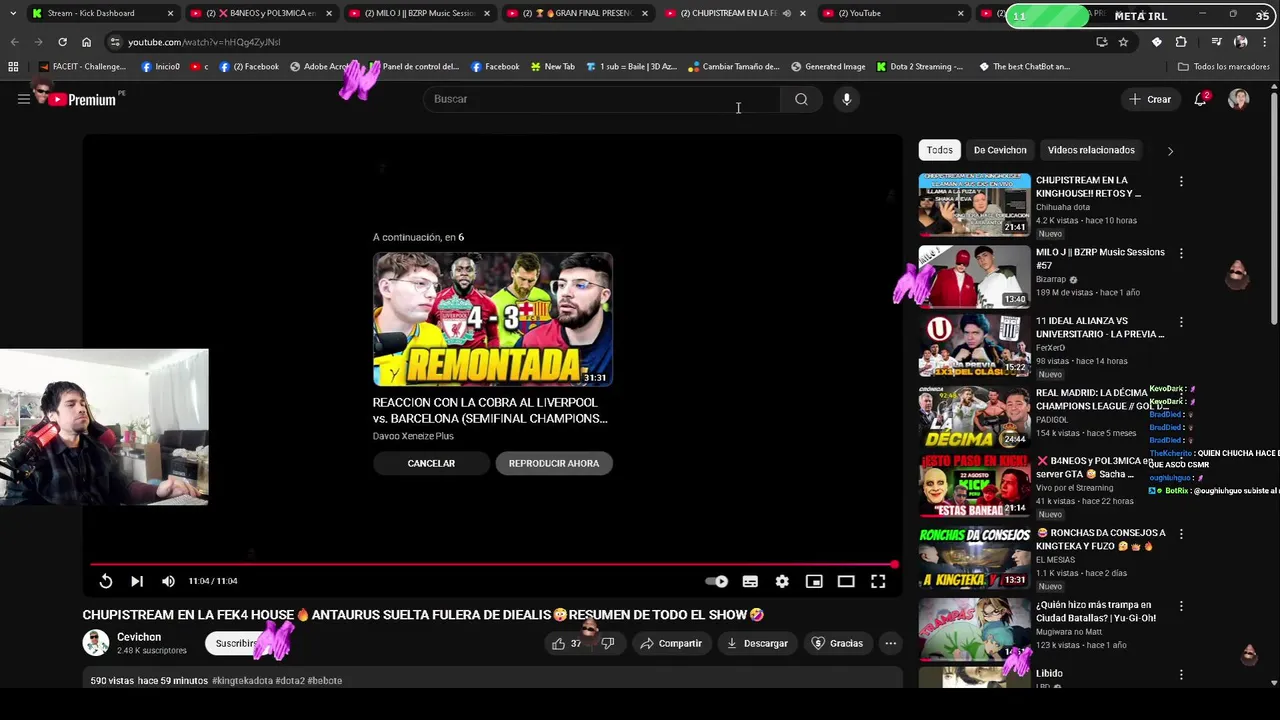The image size is (1280, 720).
Task: Open the Remontada next-video thumbnail
Action: click(x=493, y=319)
